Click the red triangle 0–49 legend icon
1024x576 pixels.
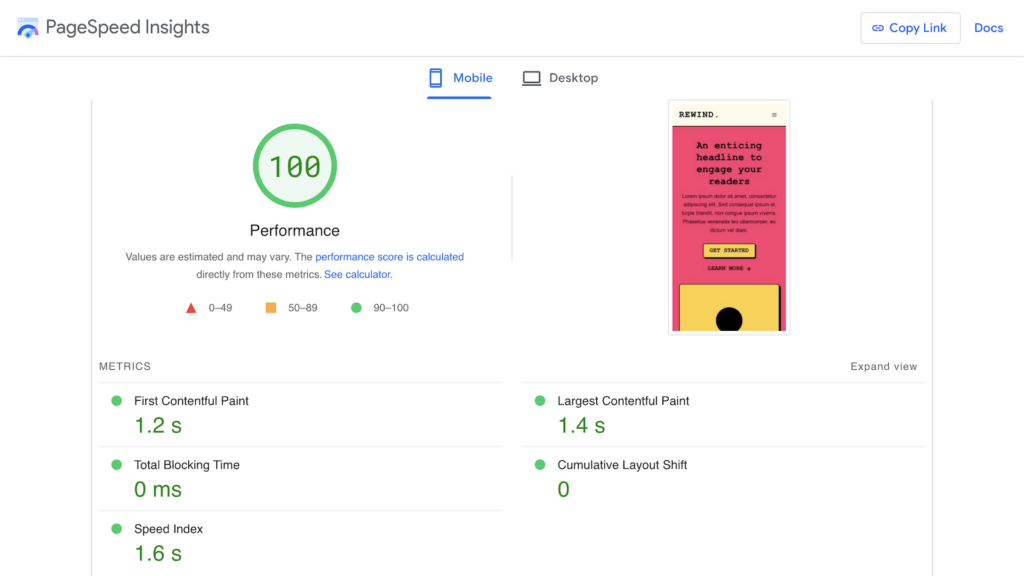[x=191, y=308]
